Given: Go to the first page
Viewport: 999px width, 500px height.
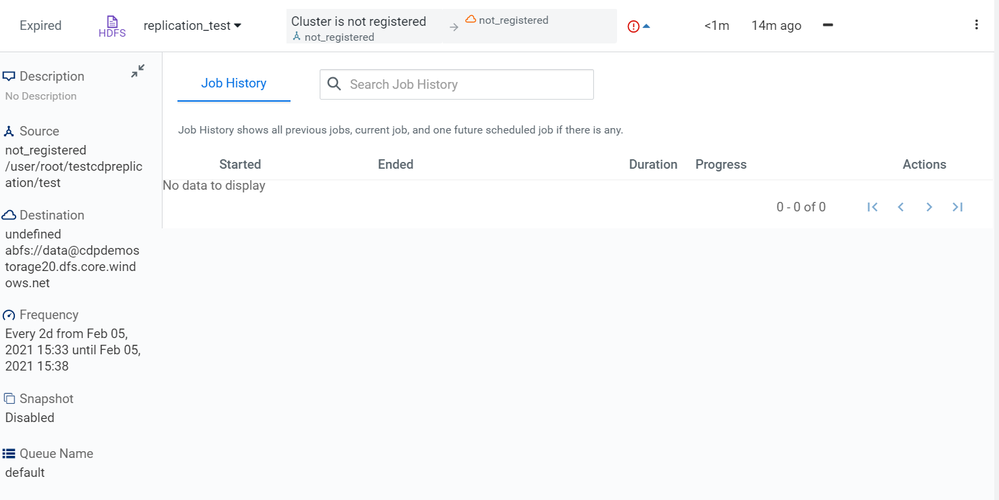Looking at the screenshot, I should point(872,207).
